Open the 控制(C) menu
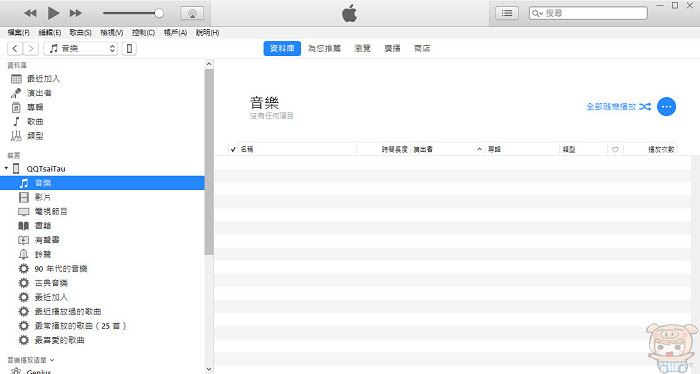700x374 pixels. 143,33
